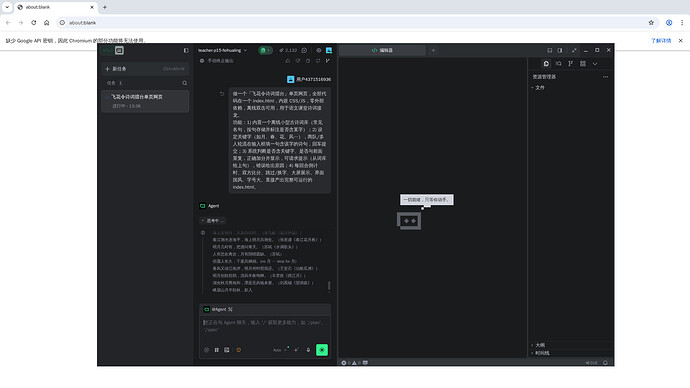
Task: Click thumbs up feedback icon
Action: [288, 61]
